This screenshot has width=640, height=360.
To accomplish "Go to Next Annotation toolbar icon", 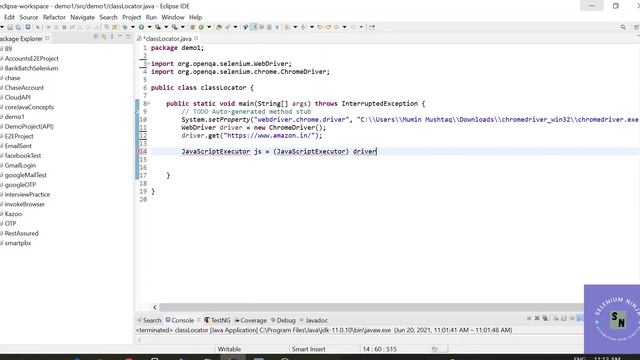I will tap(287, 27).
